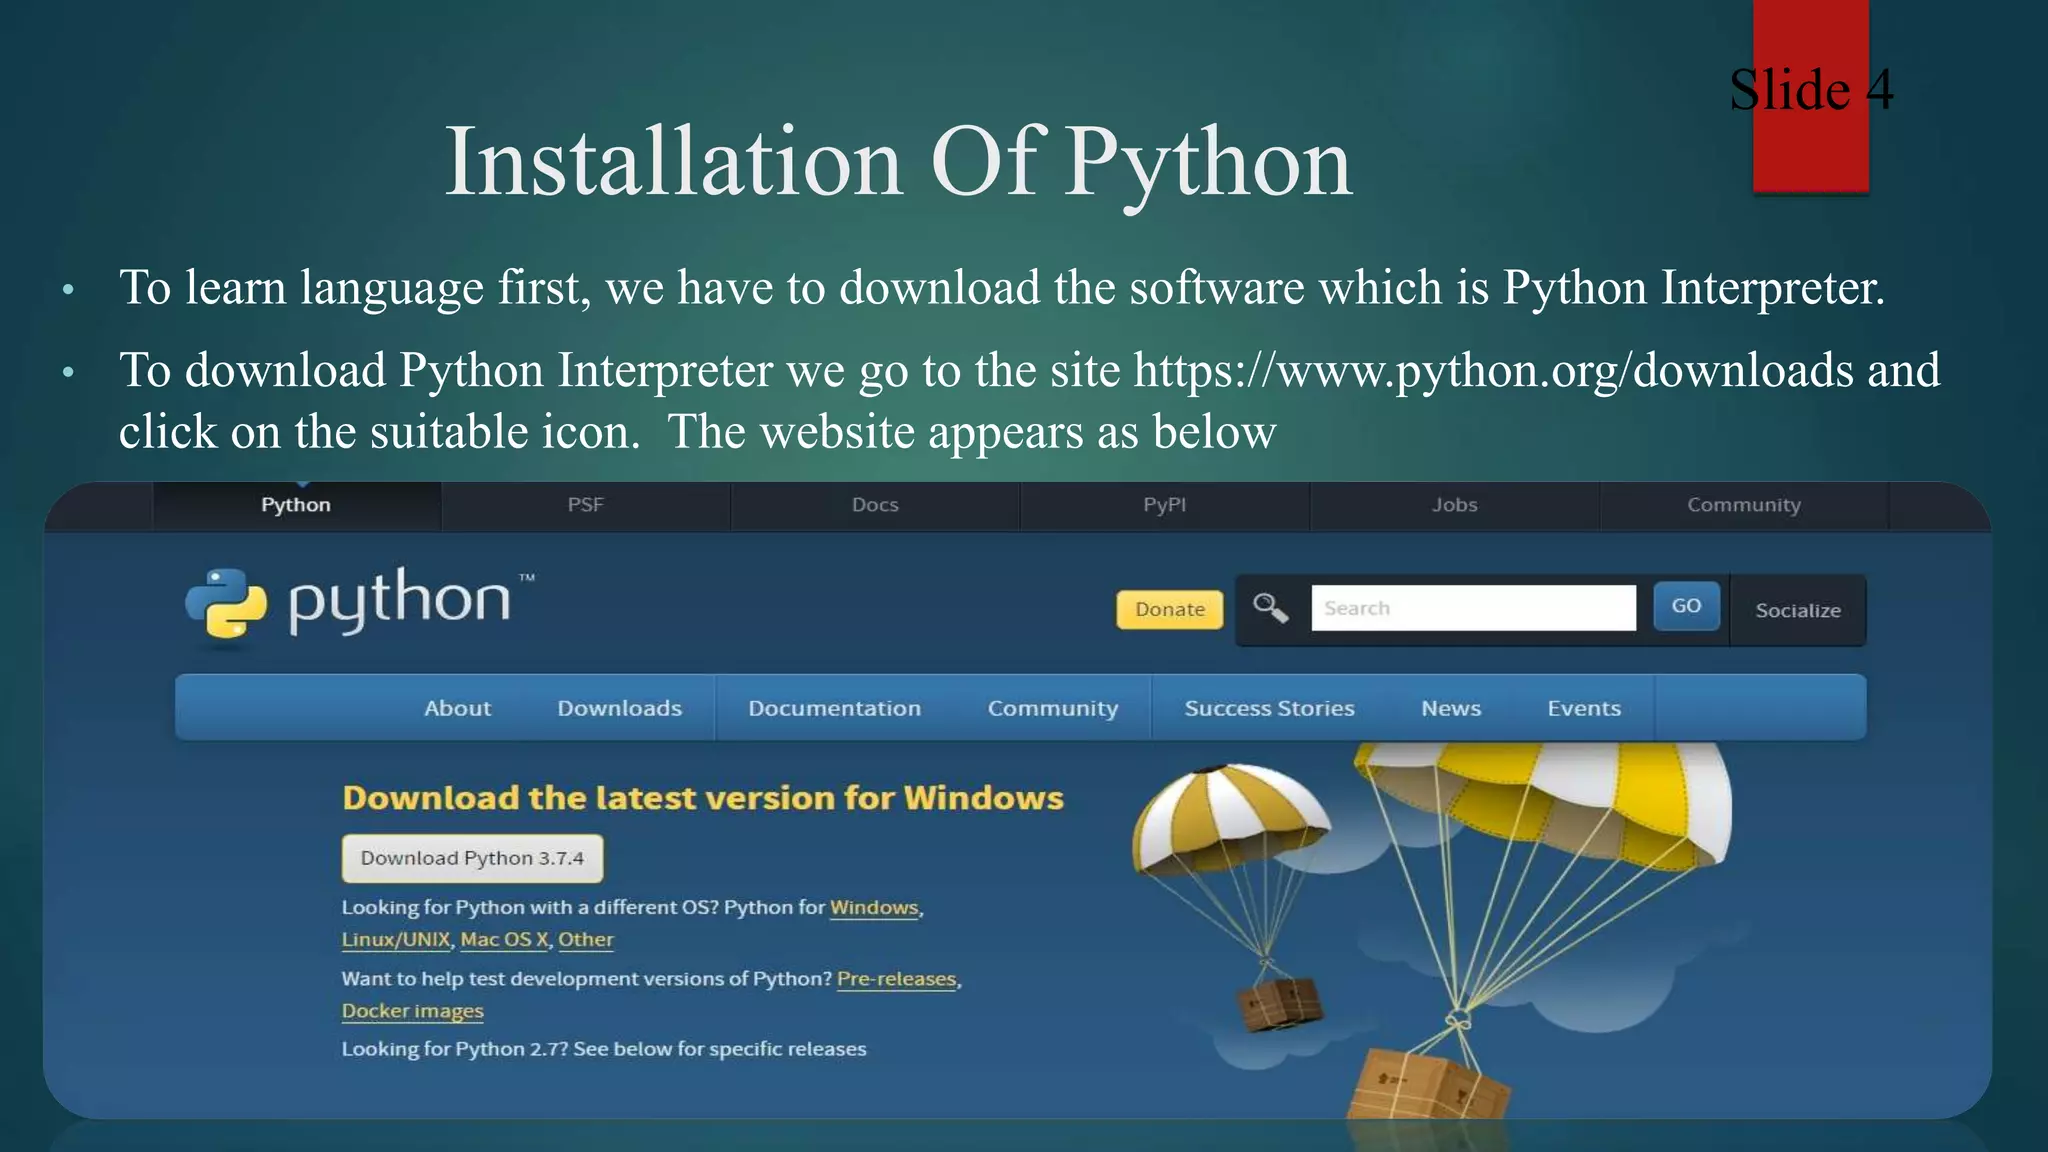Open the Downloads menu item
The width and height of the screenshot is (2048, 1152).
619,708
